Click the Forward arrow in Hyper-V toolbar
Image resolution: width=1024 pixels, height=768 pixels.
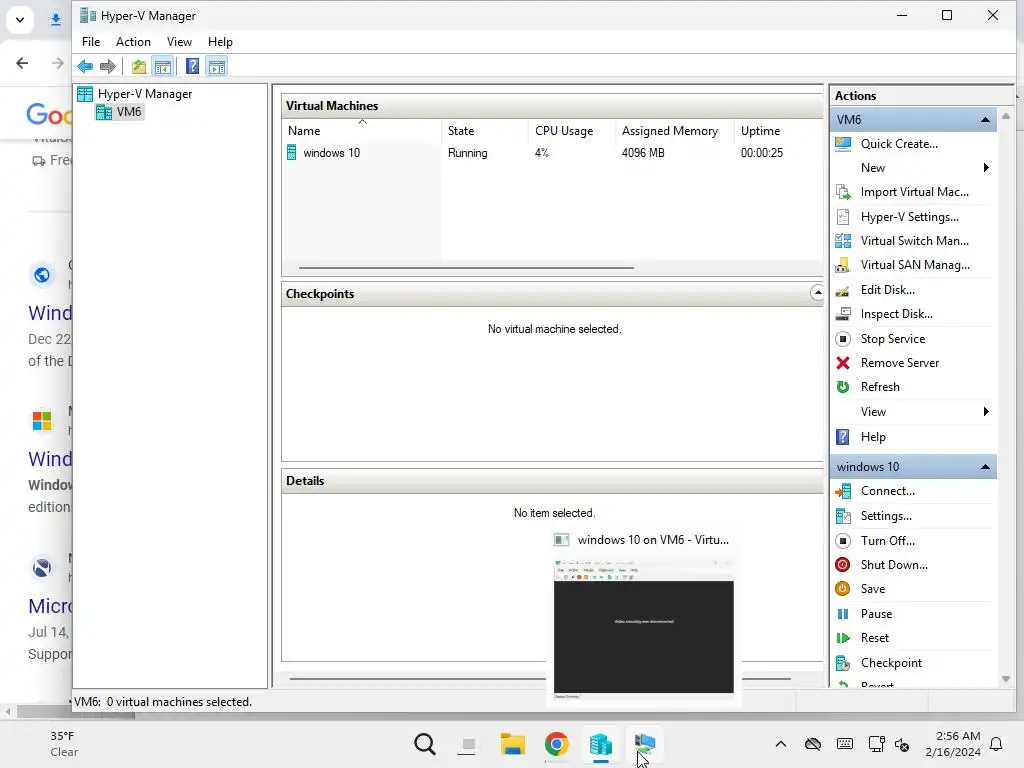[108, 66]
